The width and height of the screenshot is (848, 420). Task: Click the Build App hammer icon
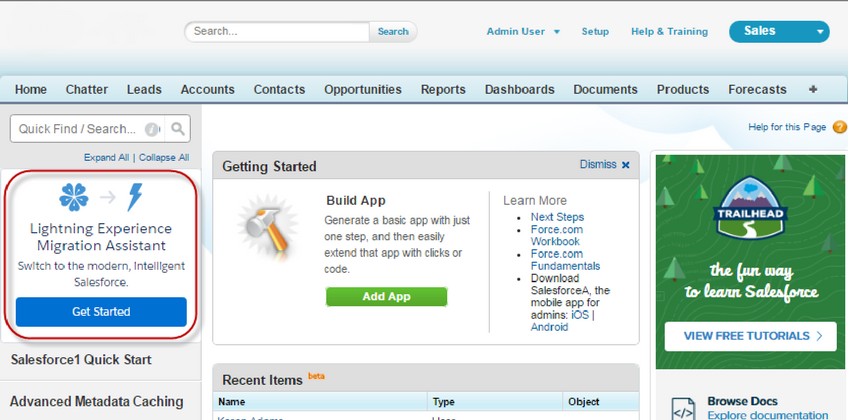pos(268,229)
